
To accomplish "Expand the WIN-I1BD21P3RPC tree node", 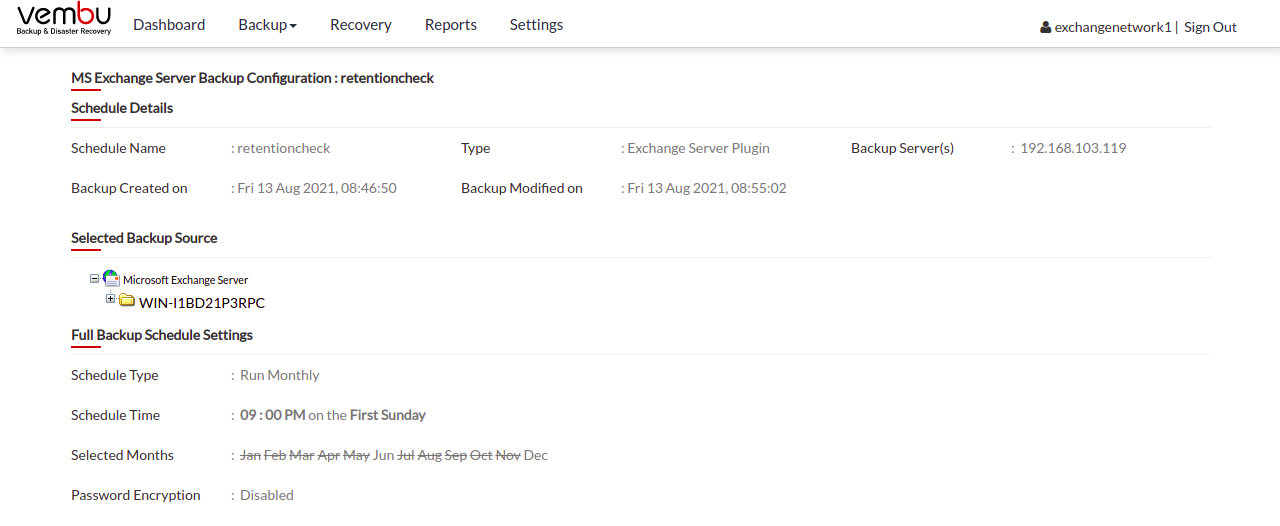I will coord(111,299).
